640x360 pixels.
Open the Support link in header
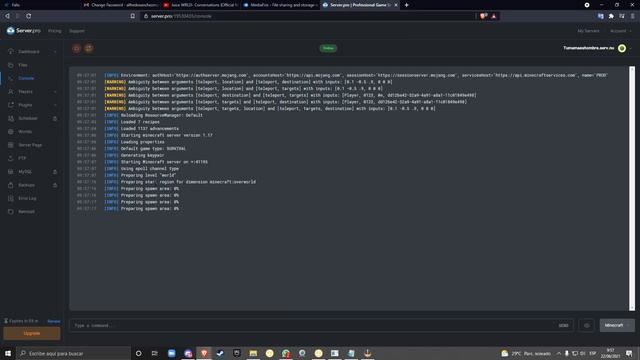[x=76, y=31]
